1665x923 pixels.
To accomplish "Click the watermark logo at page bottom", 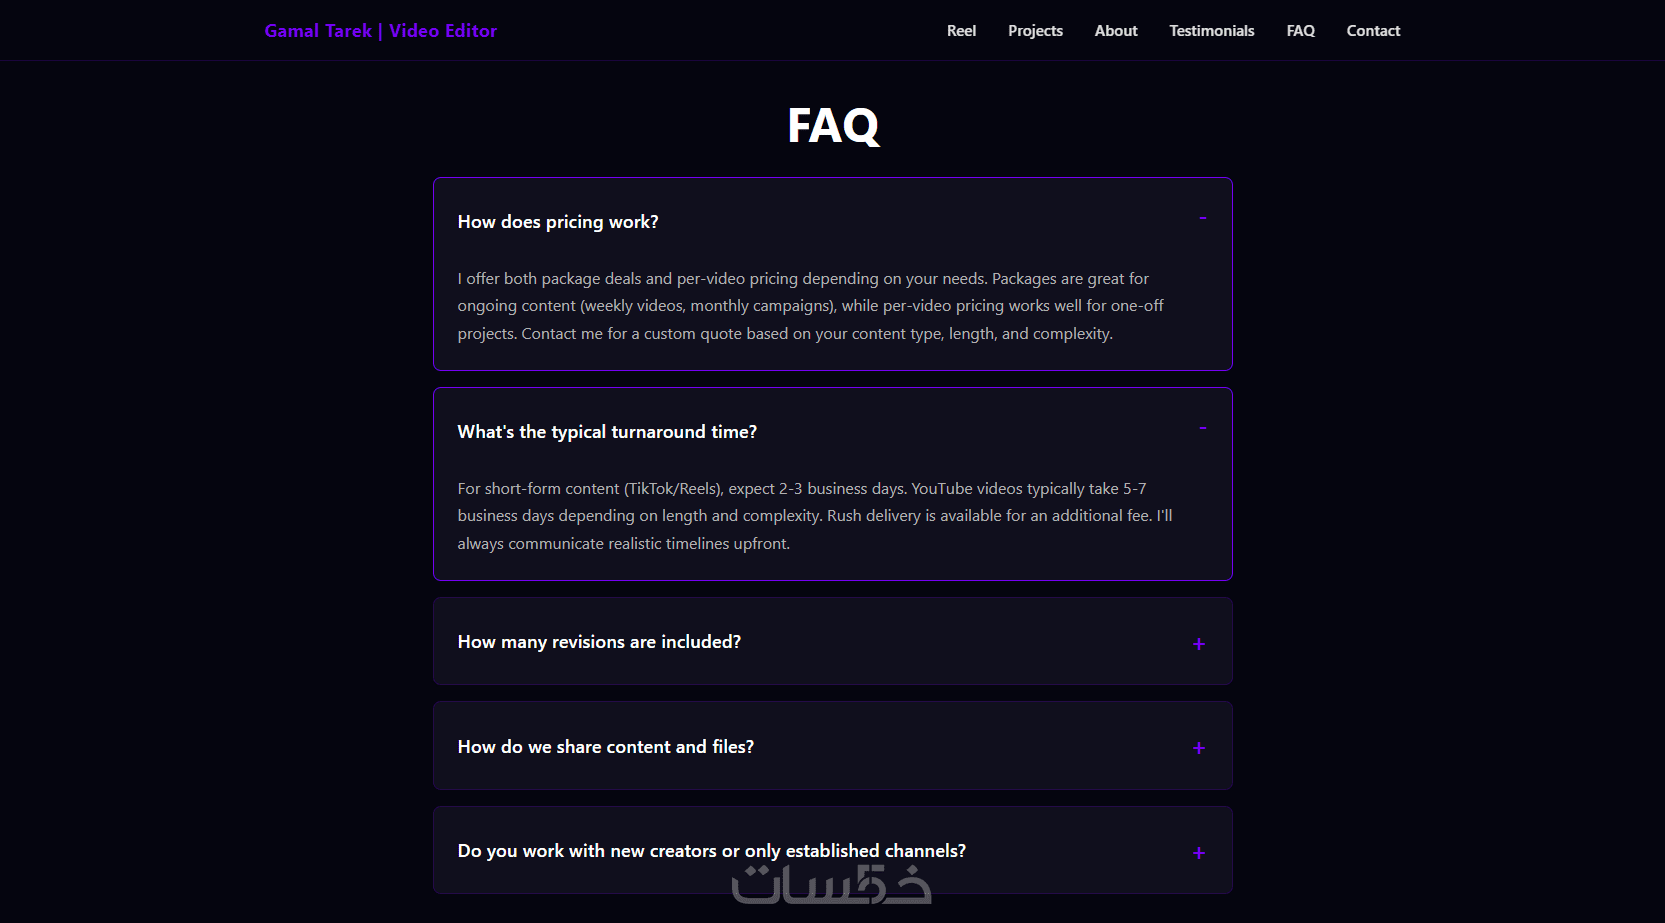I will 831,884.
